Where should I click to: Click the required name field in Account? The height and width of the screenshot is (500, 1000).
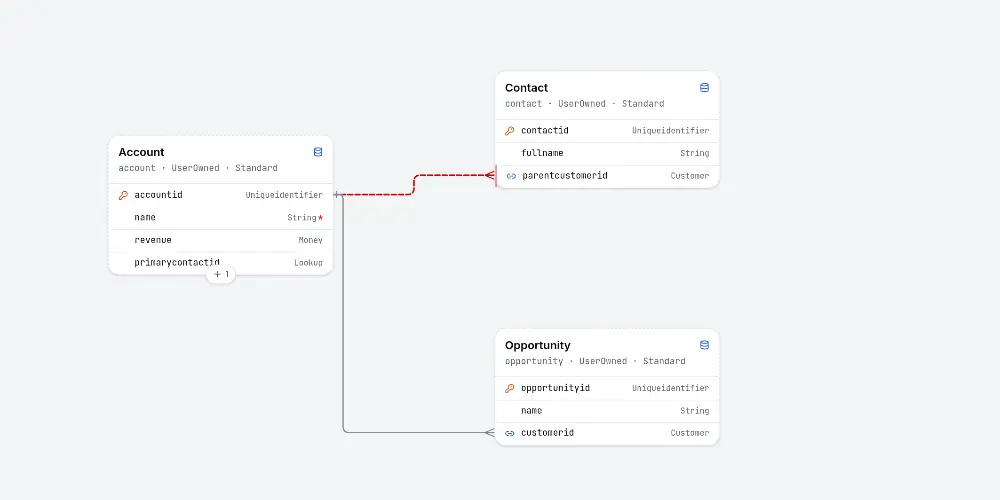(221, 217)
